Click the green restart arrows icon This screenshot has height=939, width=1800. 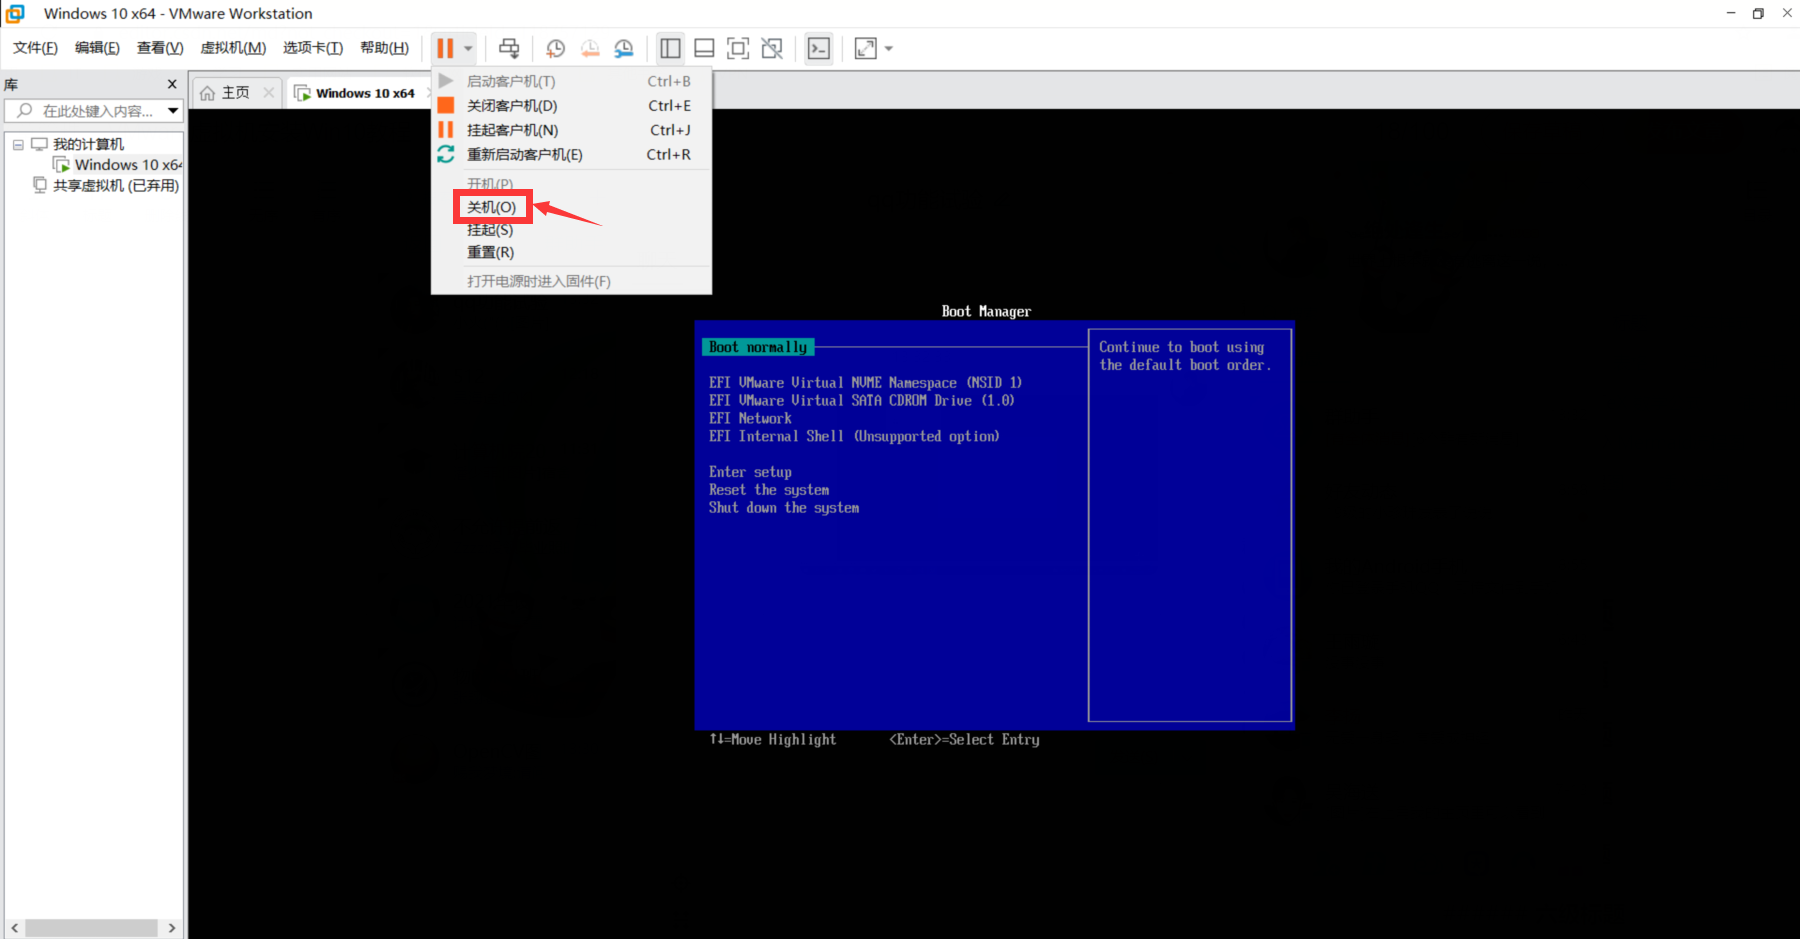(446, 154)
